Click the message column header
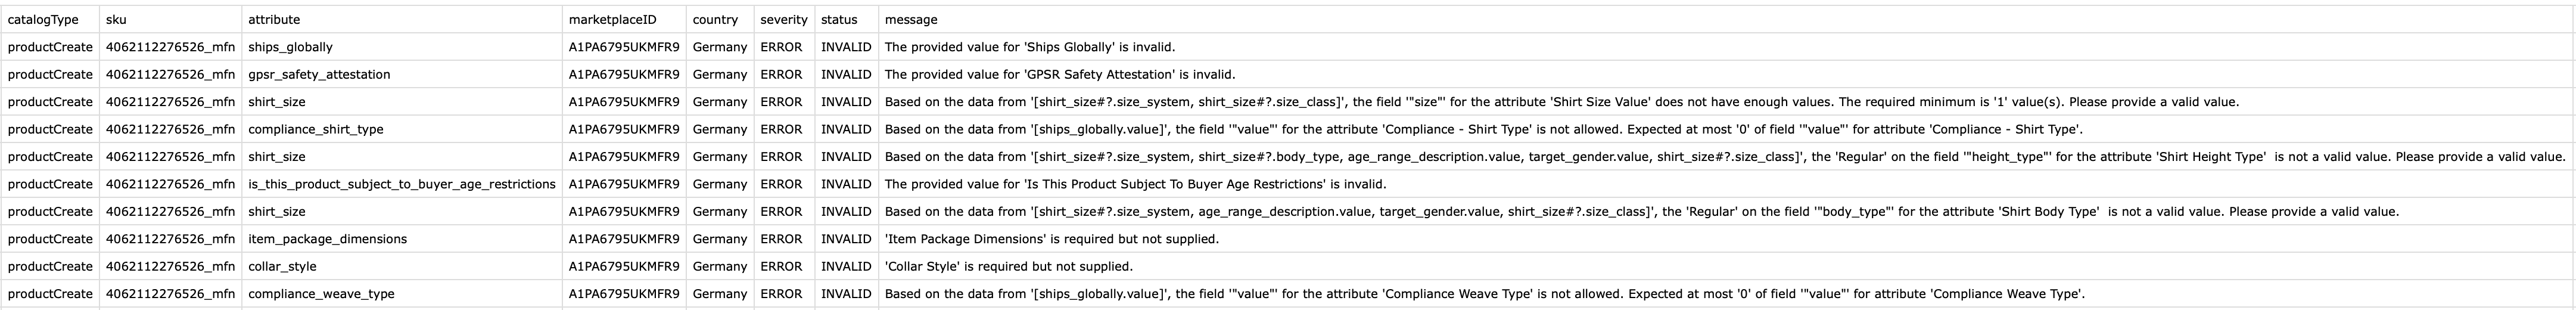 point(911,20)
